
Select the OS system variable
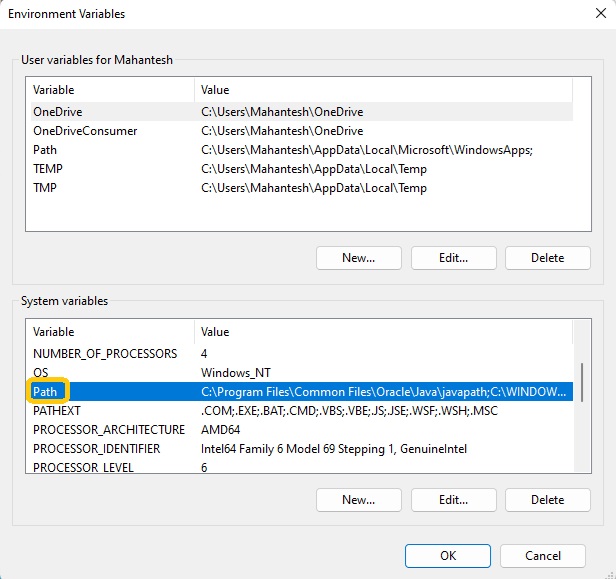pyautogui.click(x=302, y=372)
